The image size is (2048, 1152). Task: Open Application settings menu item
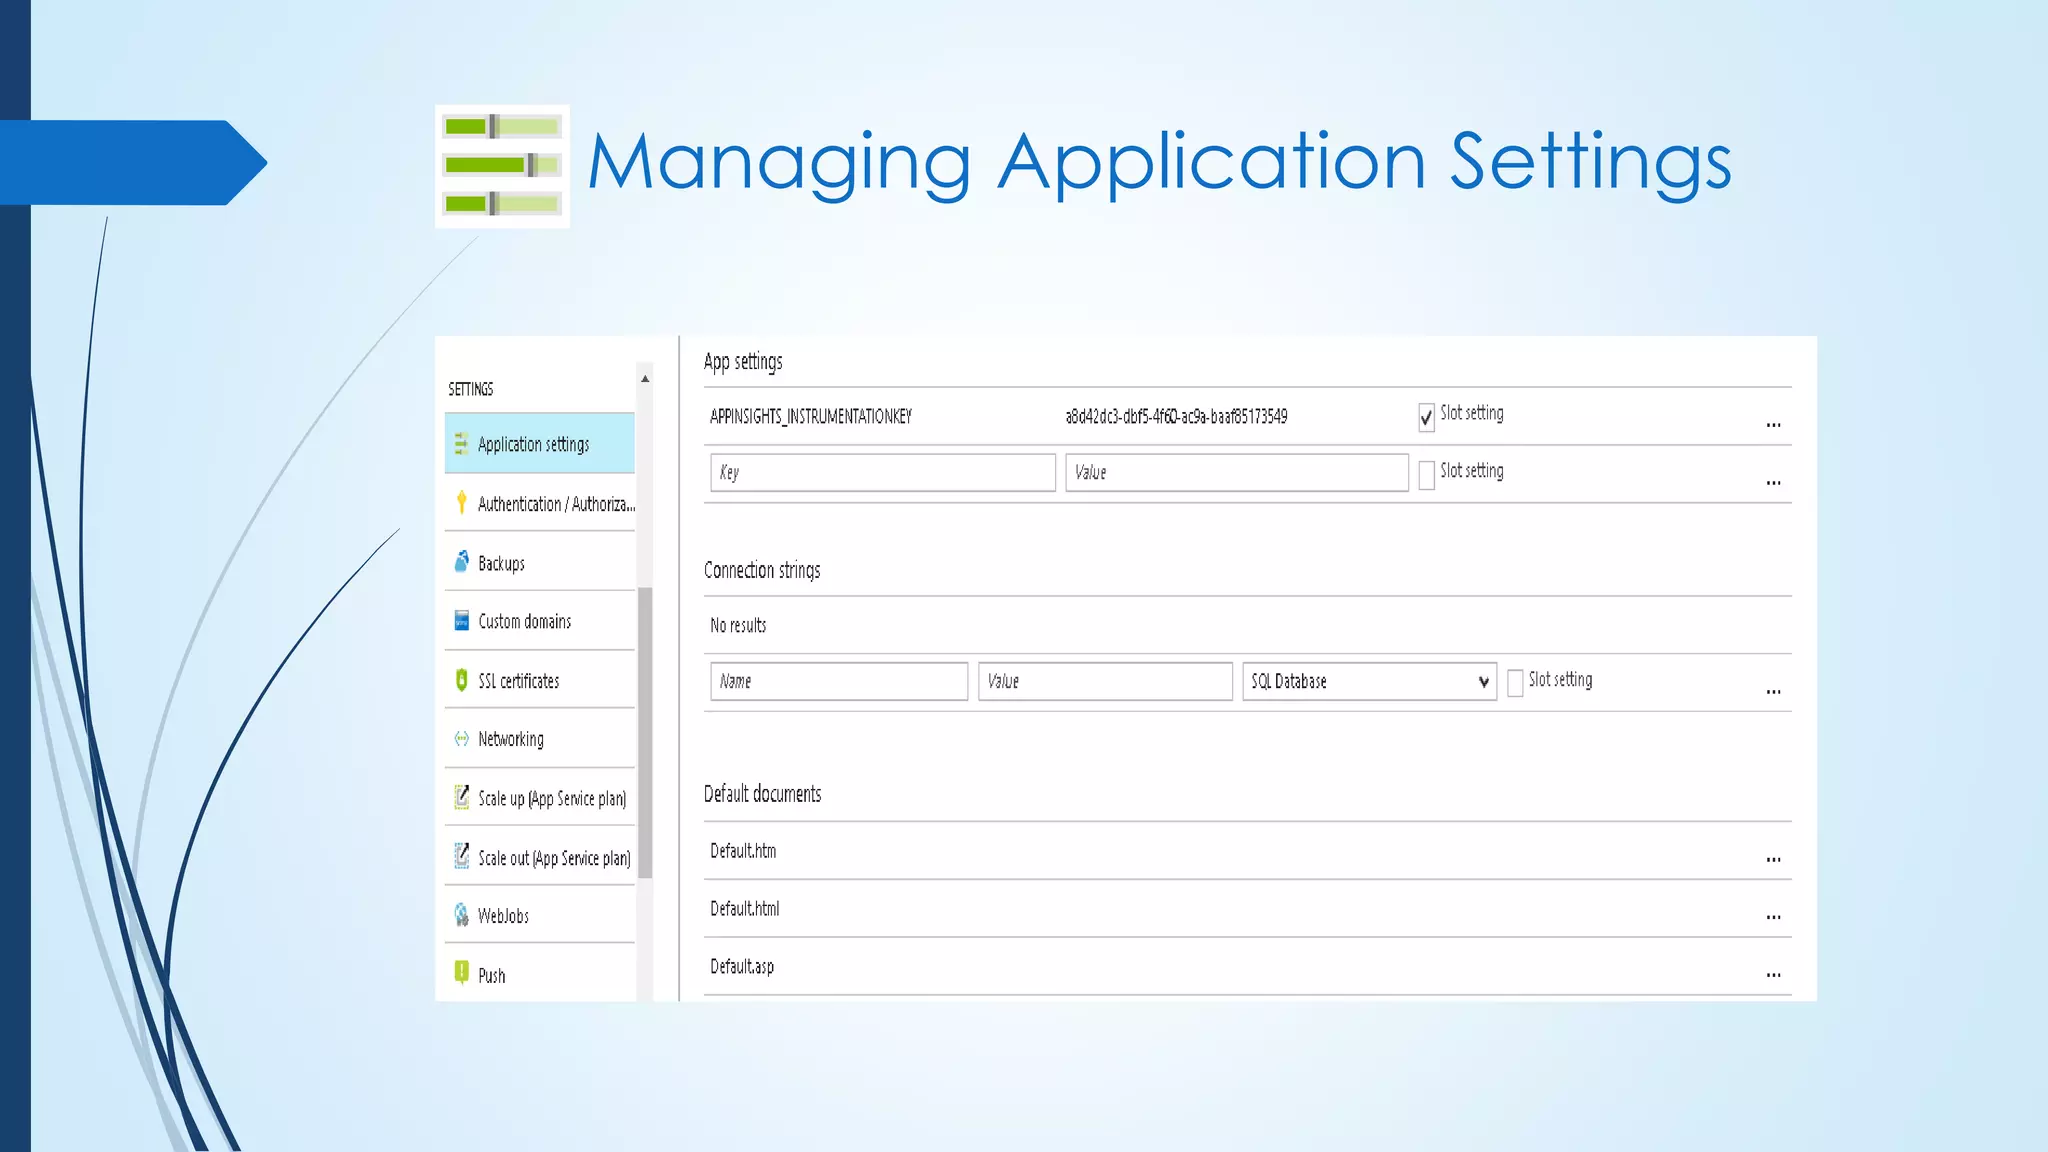(540, 443)
